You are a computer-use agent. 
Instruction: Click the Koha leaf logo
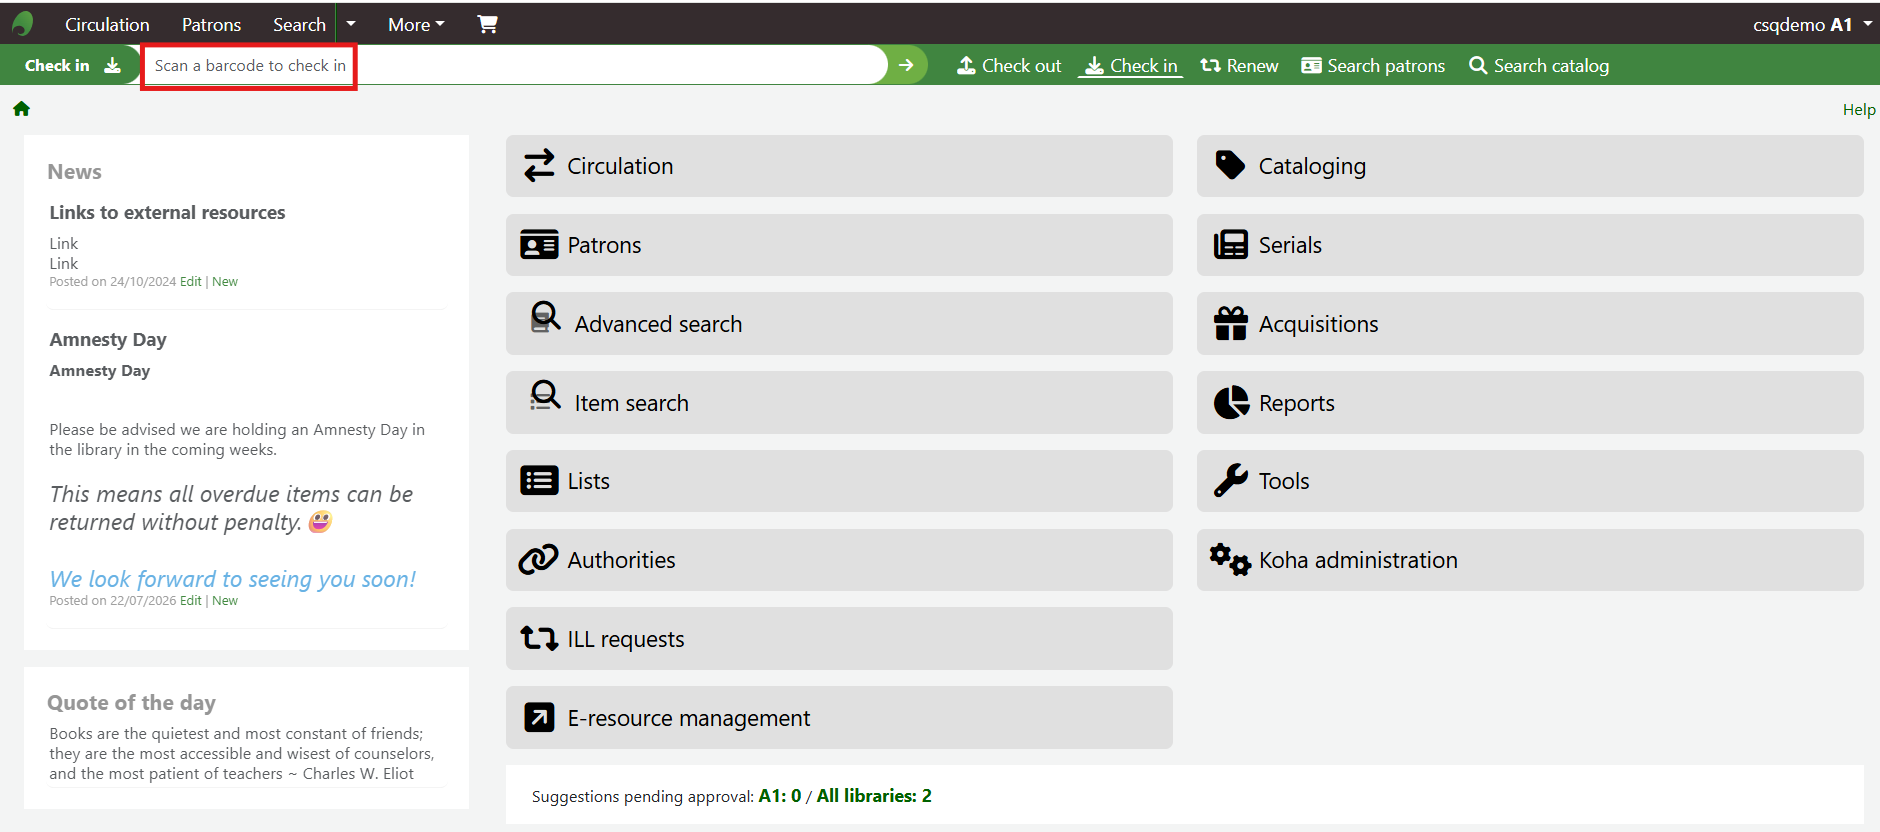pos(22,23)
